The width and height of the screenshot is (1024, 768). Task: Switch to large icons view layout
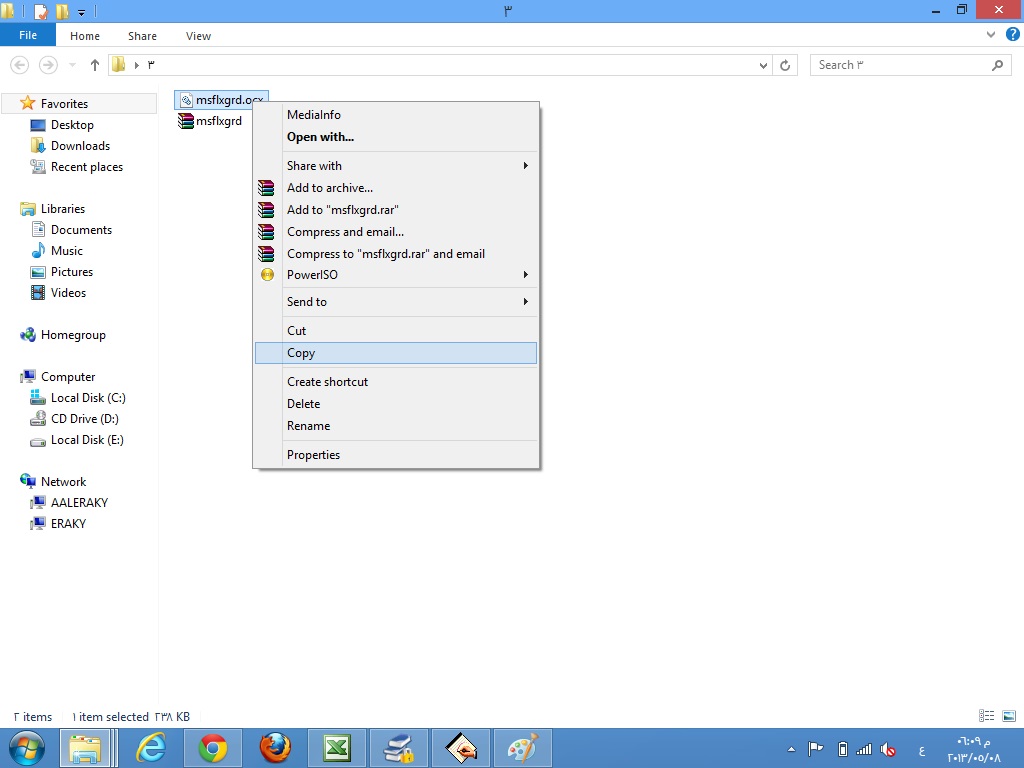(1009, 716)
